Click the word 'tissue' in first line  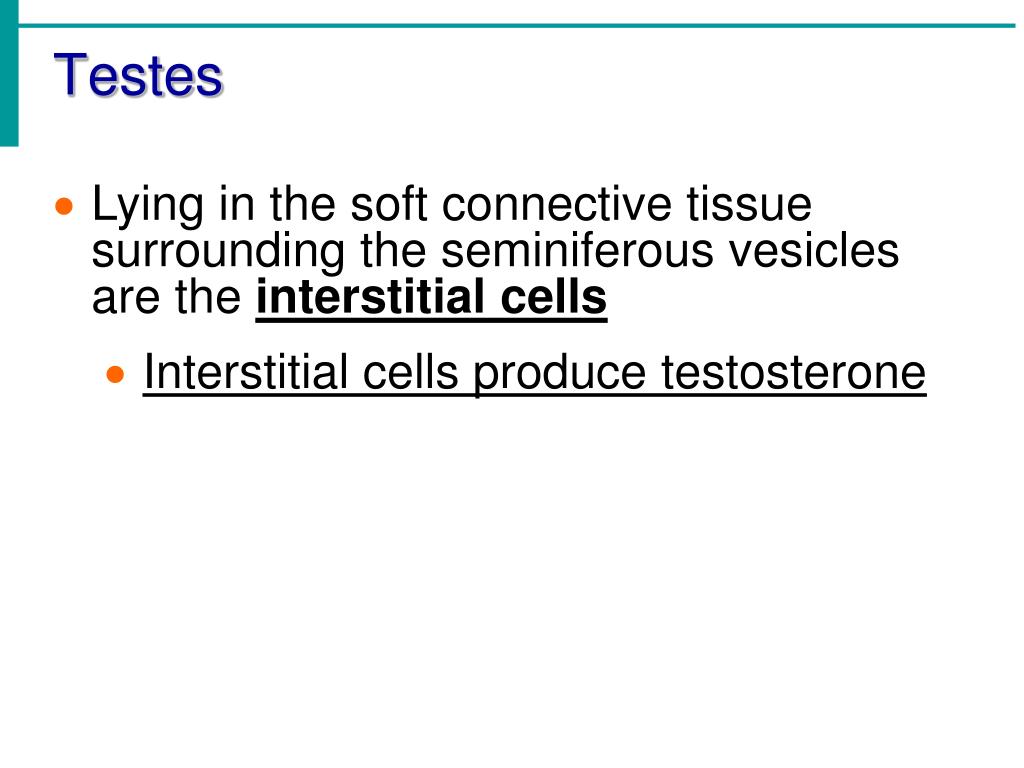[749, 204]
